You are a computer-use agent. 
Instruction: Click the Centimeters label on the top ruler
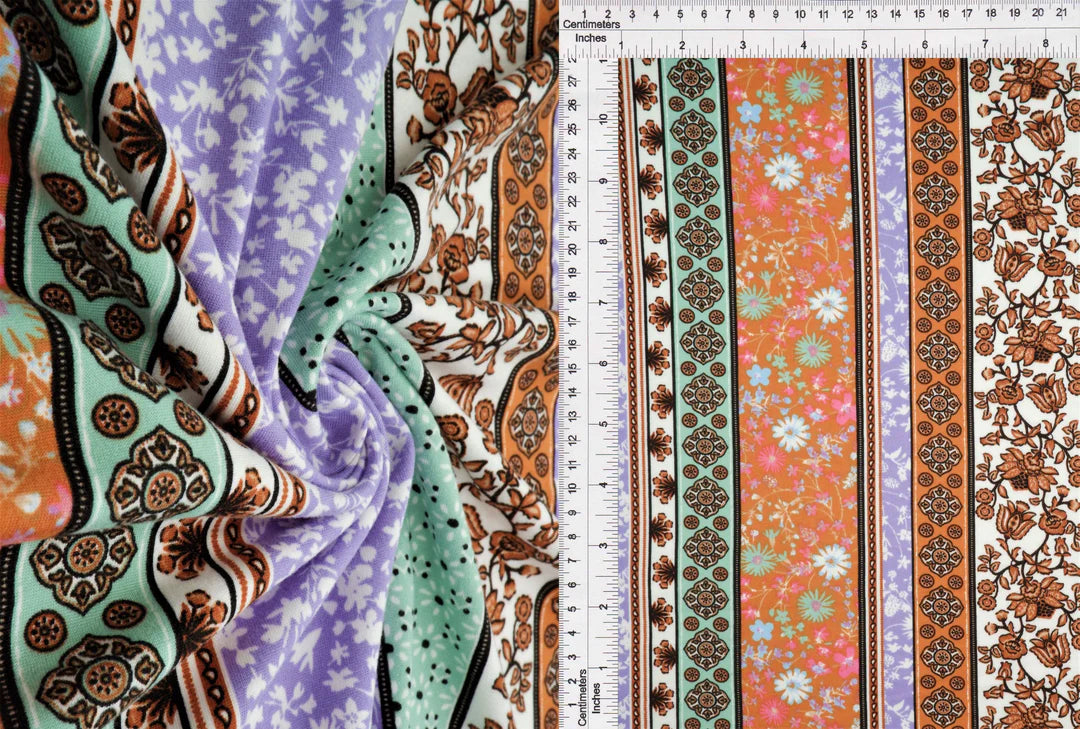(591, 23)
